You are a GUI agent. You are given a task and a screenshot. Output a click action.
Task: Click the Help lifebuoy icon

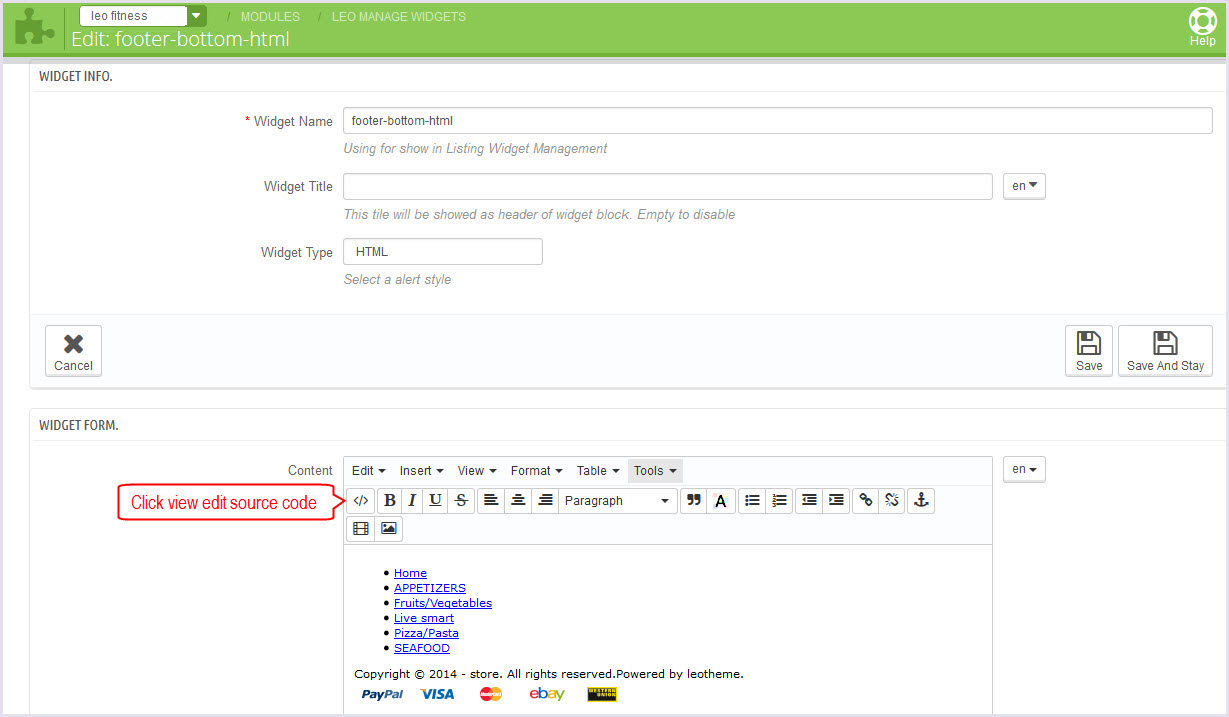(1202, 22)
